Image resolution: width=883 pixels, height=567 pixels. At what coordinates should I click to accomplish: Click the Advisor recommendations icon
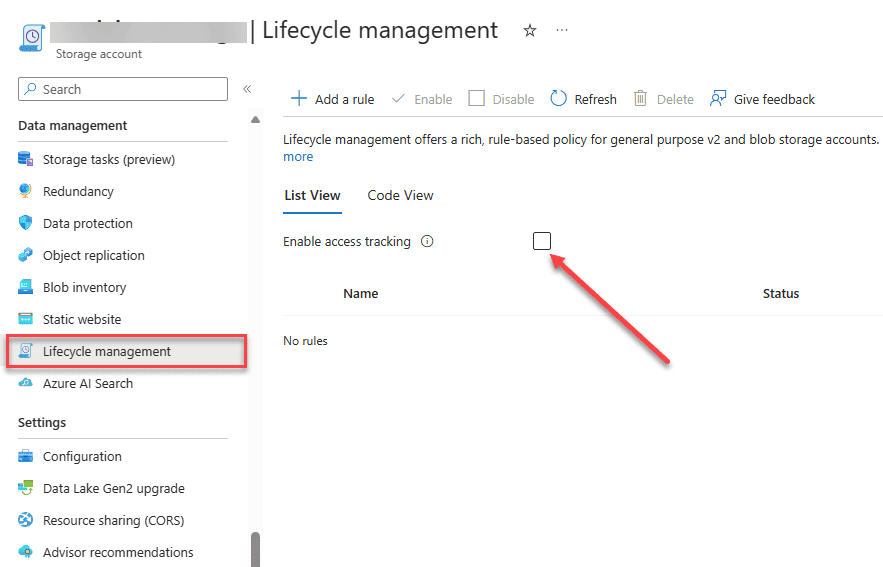coord(25,552)
